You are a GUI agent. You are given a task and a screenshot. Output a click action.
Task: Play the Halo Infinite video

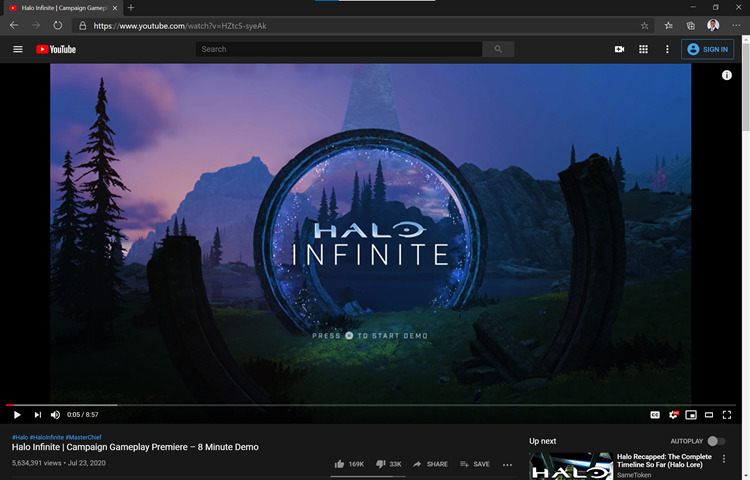pyautogui.click(x=17, y=414)
